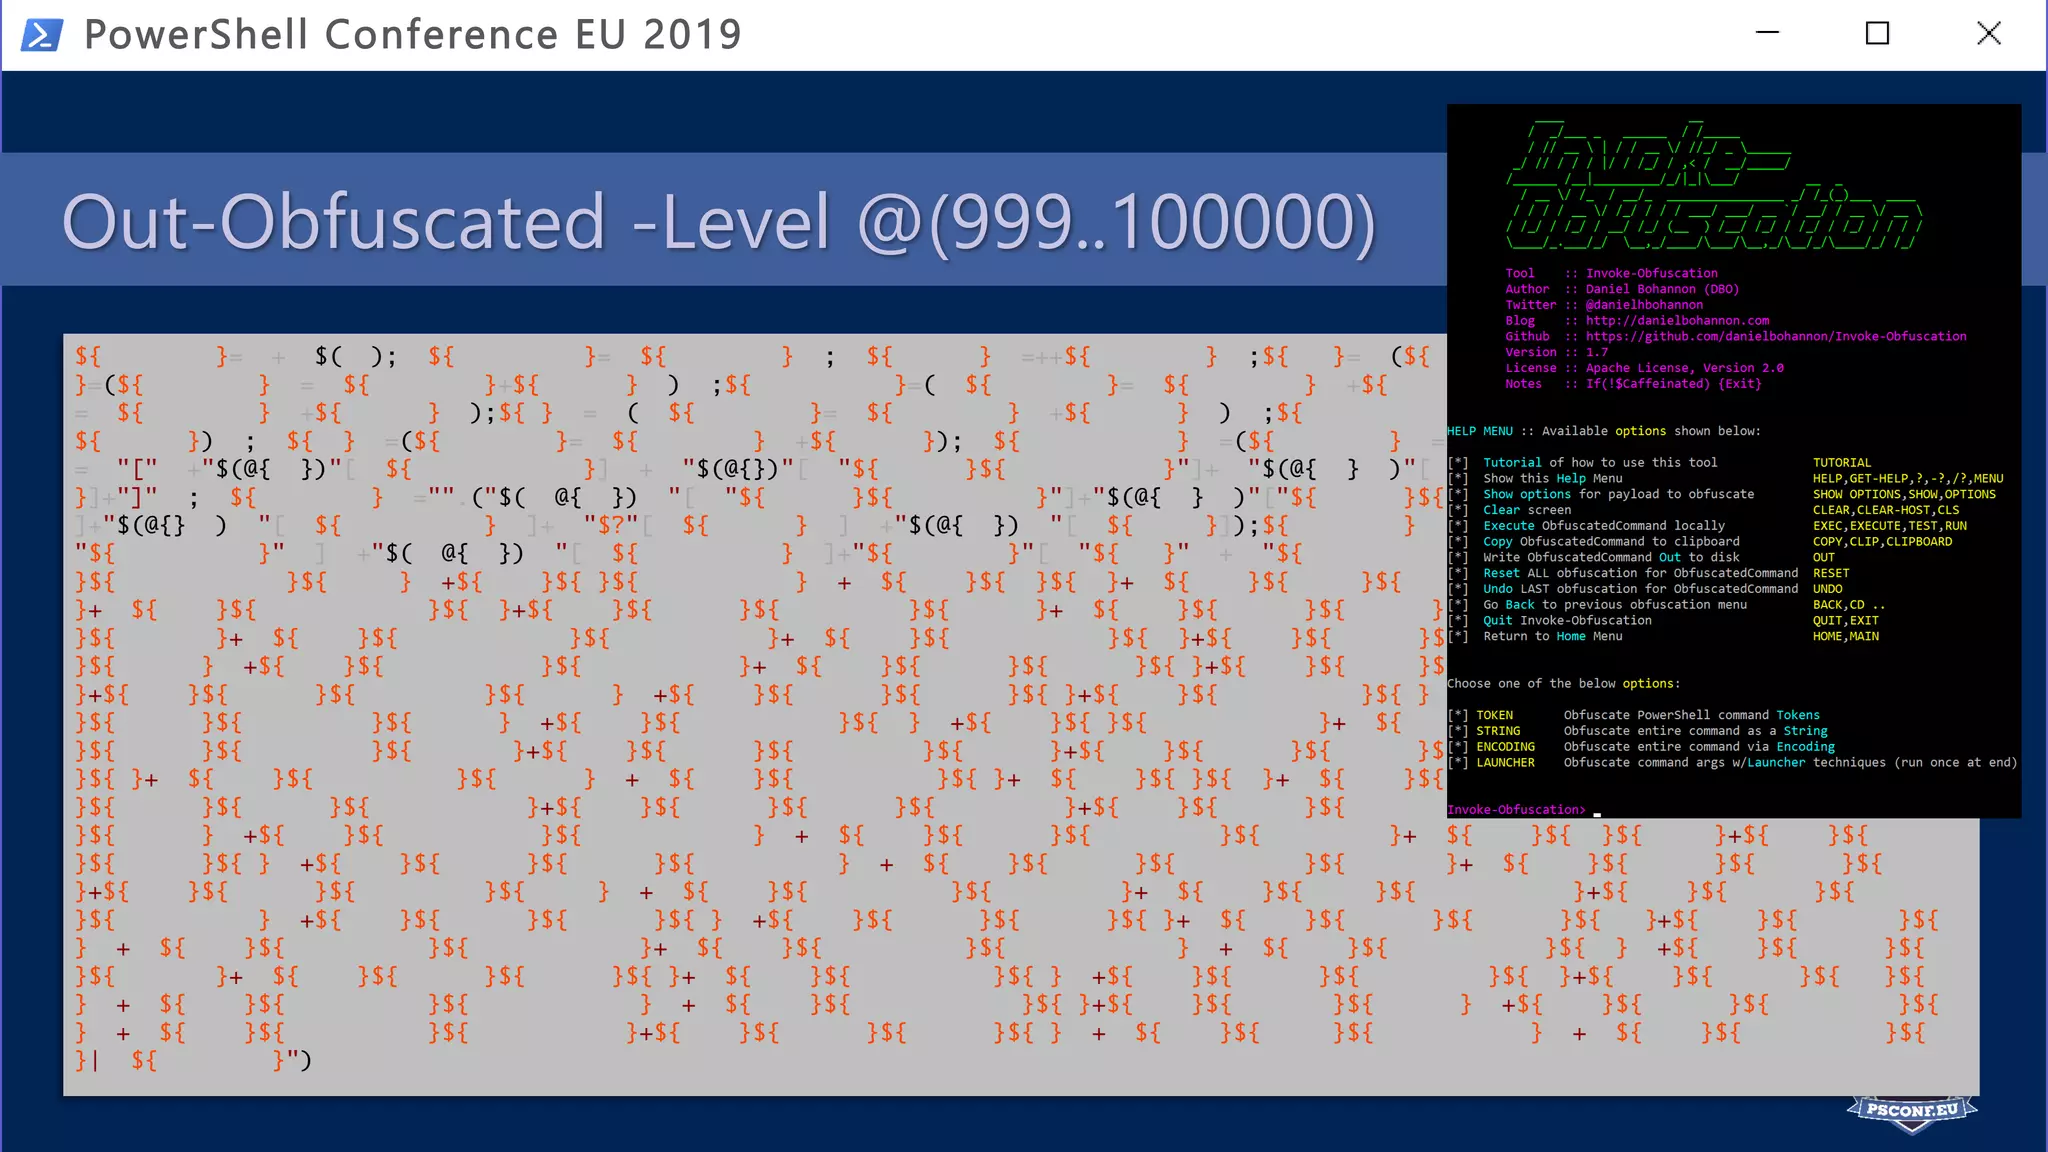
Task: Click the TUTORIAL command keyword
Action: [1842, 463]
